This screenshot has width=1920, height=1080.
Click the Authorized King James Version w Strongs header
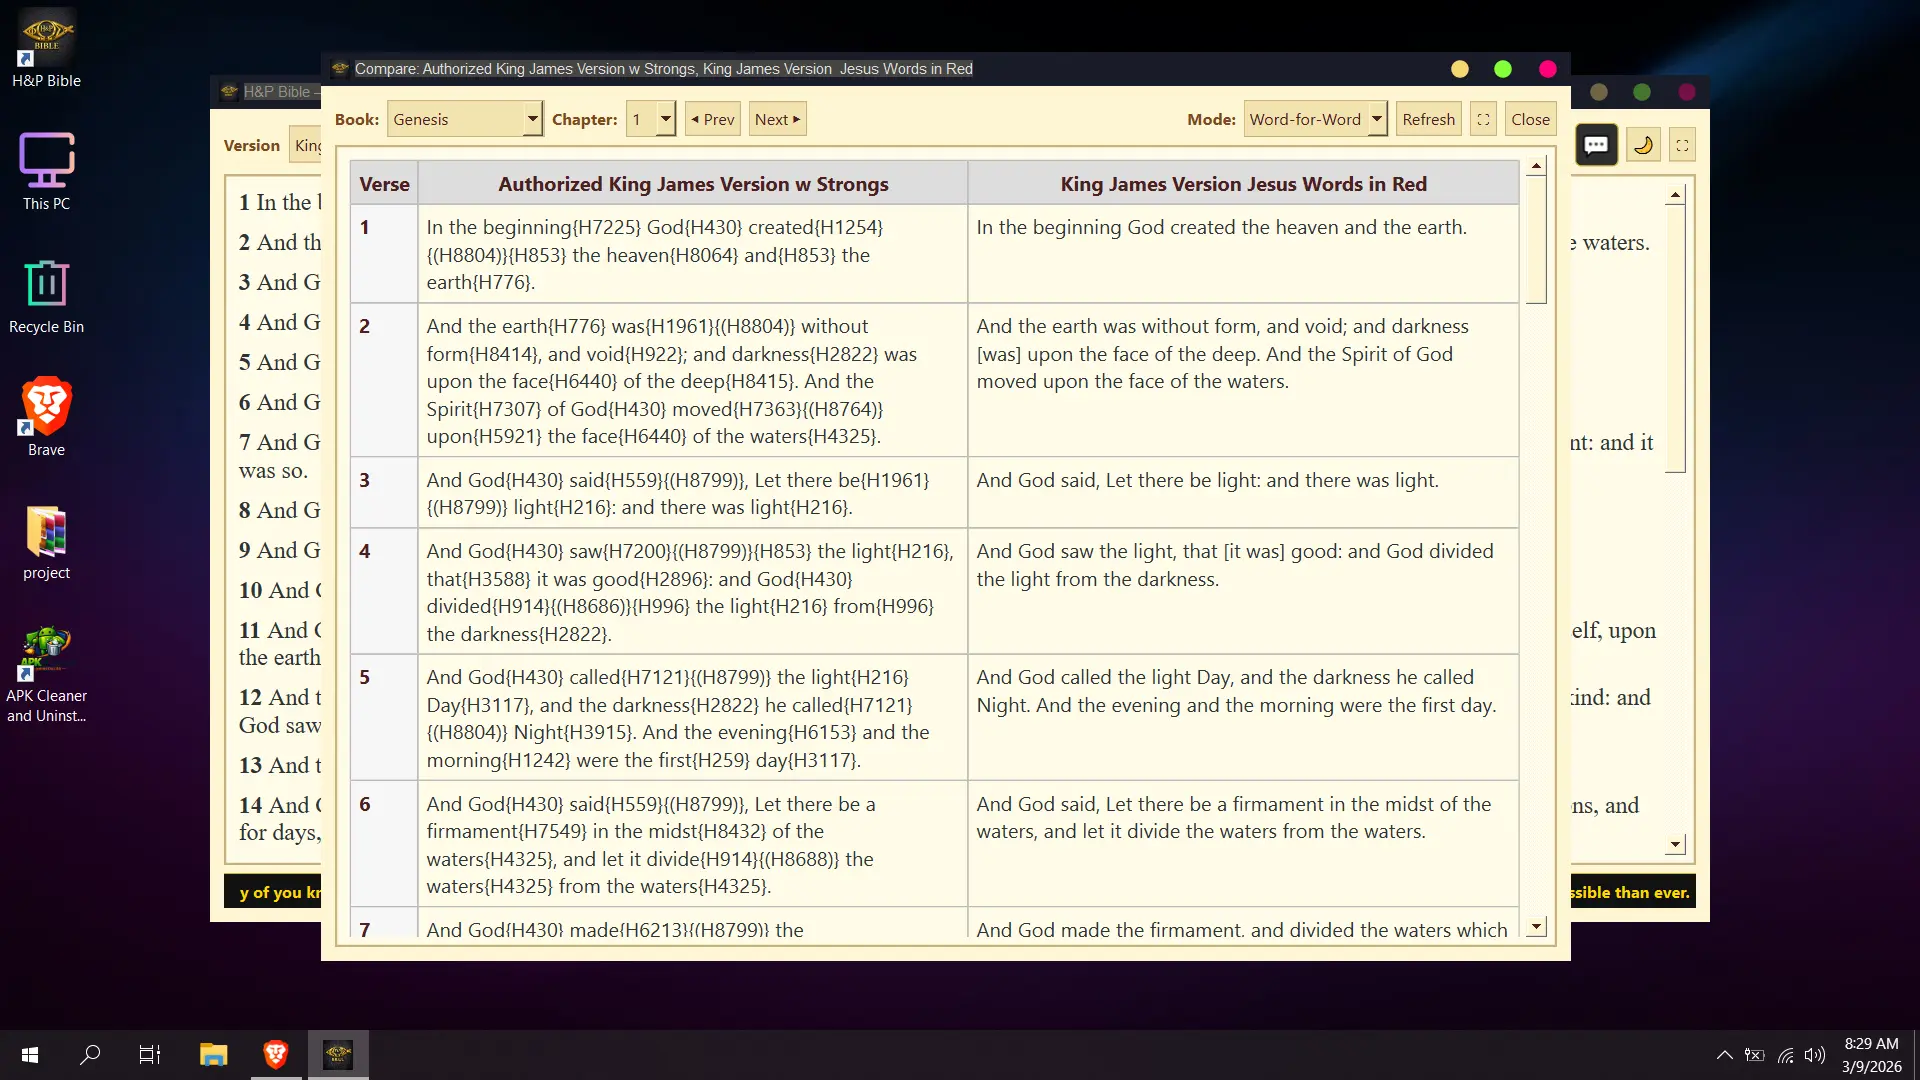(693, 184)
